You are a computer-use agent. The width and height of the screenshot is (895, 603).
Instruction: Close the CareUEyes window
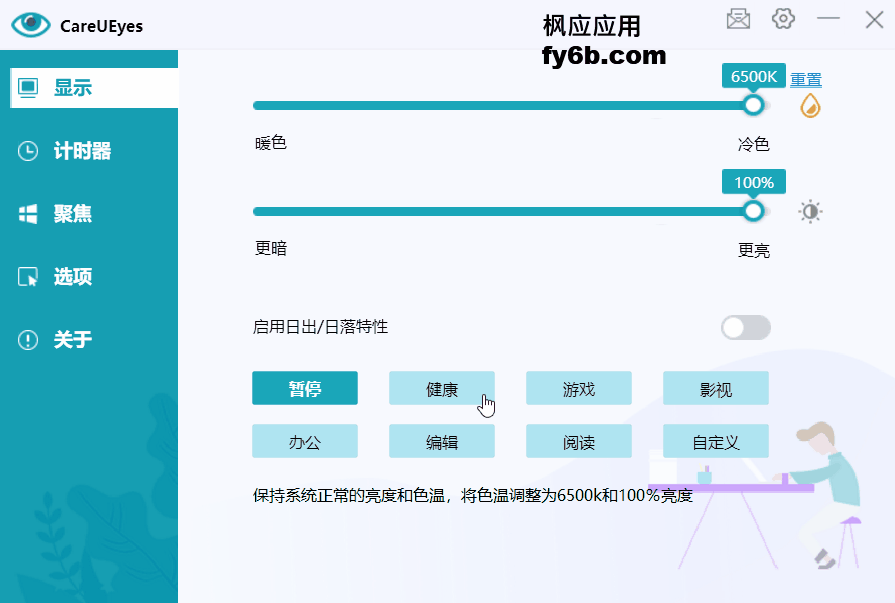click(874, 19)
